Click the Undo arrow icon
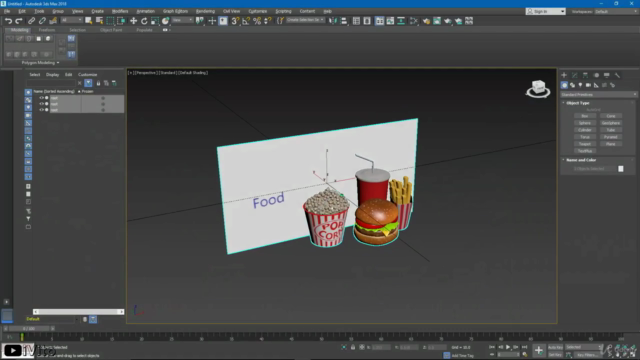640x360 pixels. [x=8, y=21]
